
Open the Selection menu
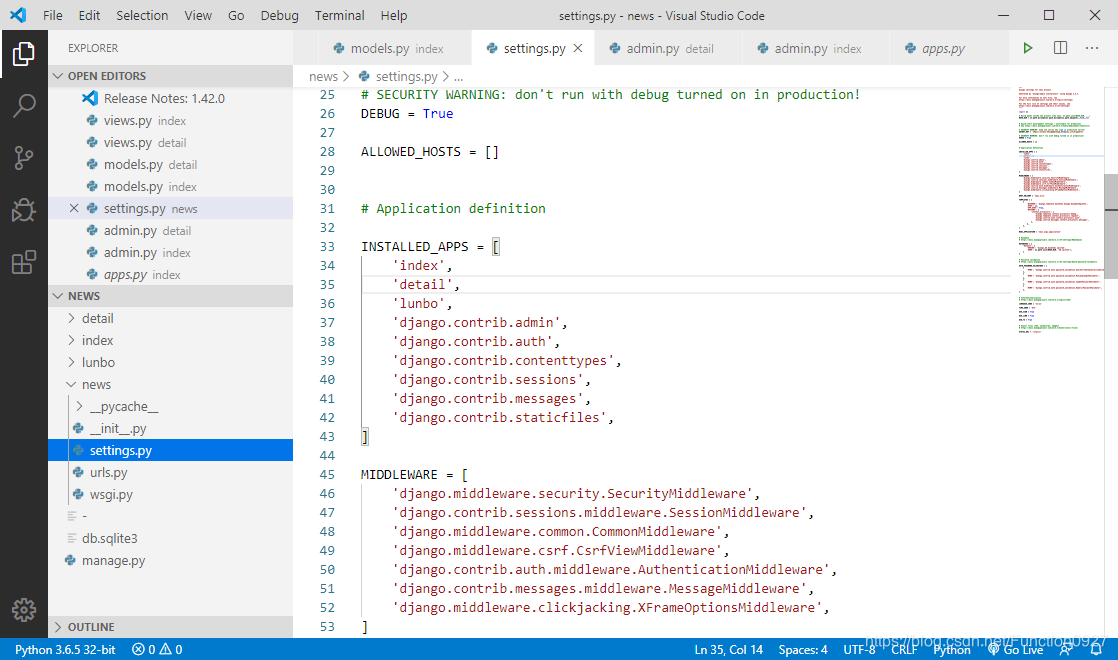coord(142,15)
